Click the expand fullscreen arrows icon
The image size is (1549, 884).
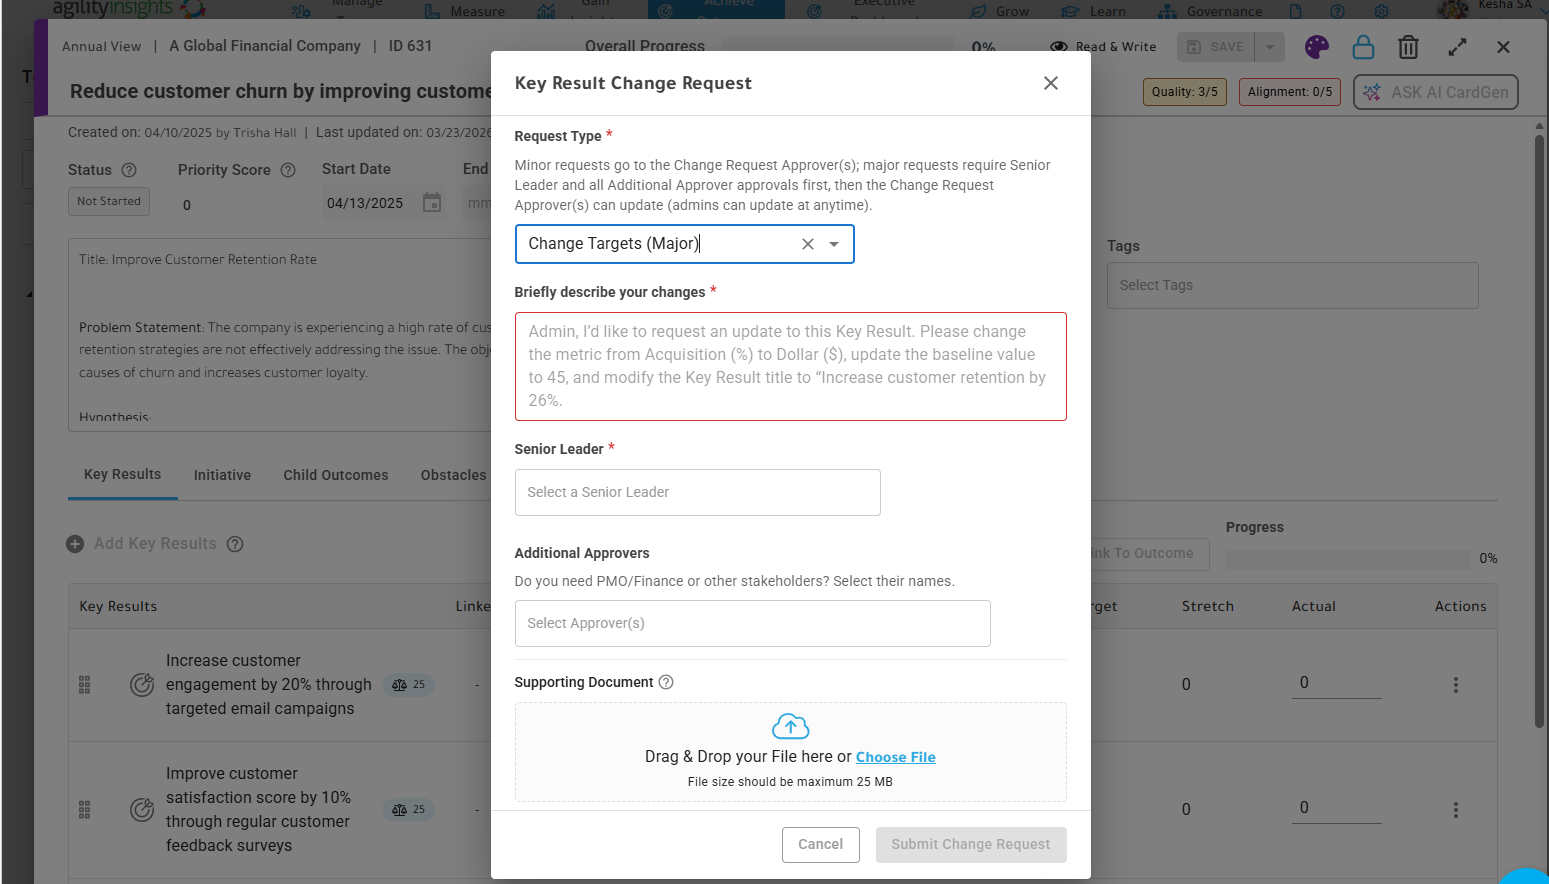coord(1457,47)
